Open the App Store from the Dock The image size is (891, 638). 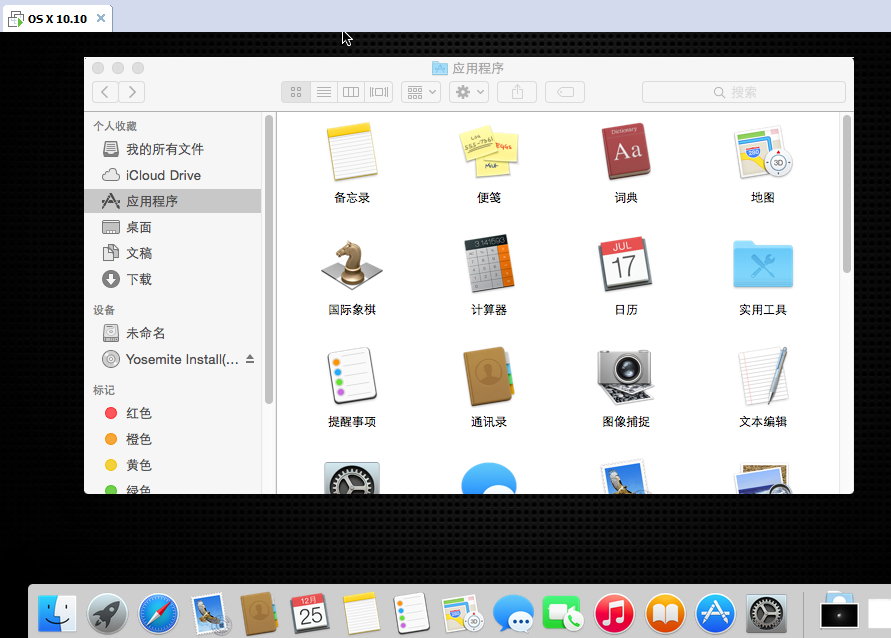[715, 614]
